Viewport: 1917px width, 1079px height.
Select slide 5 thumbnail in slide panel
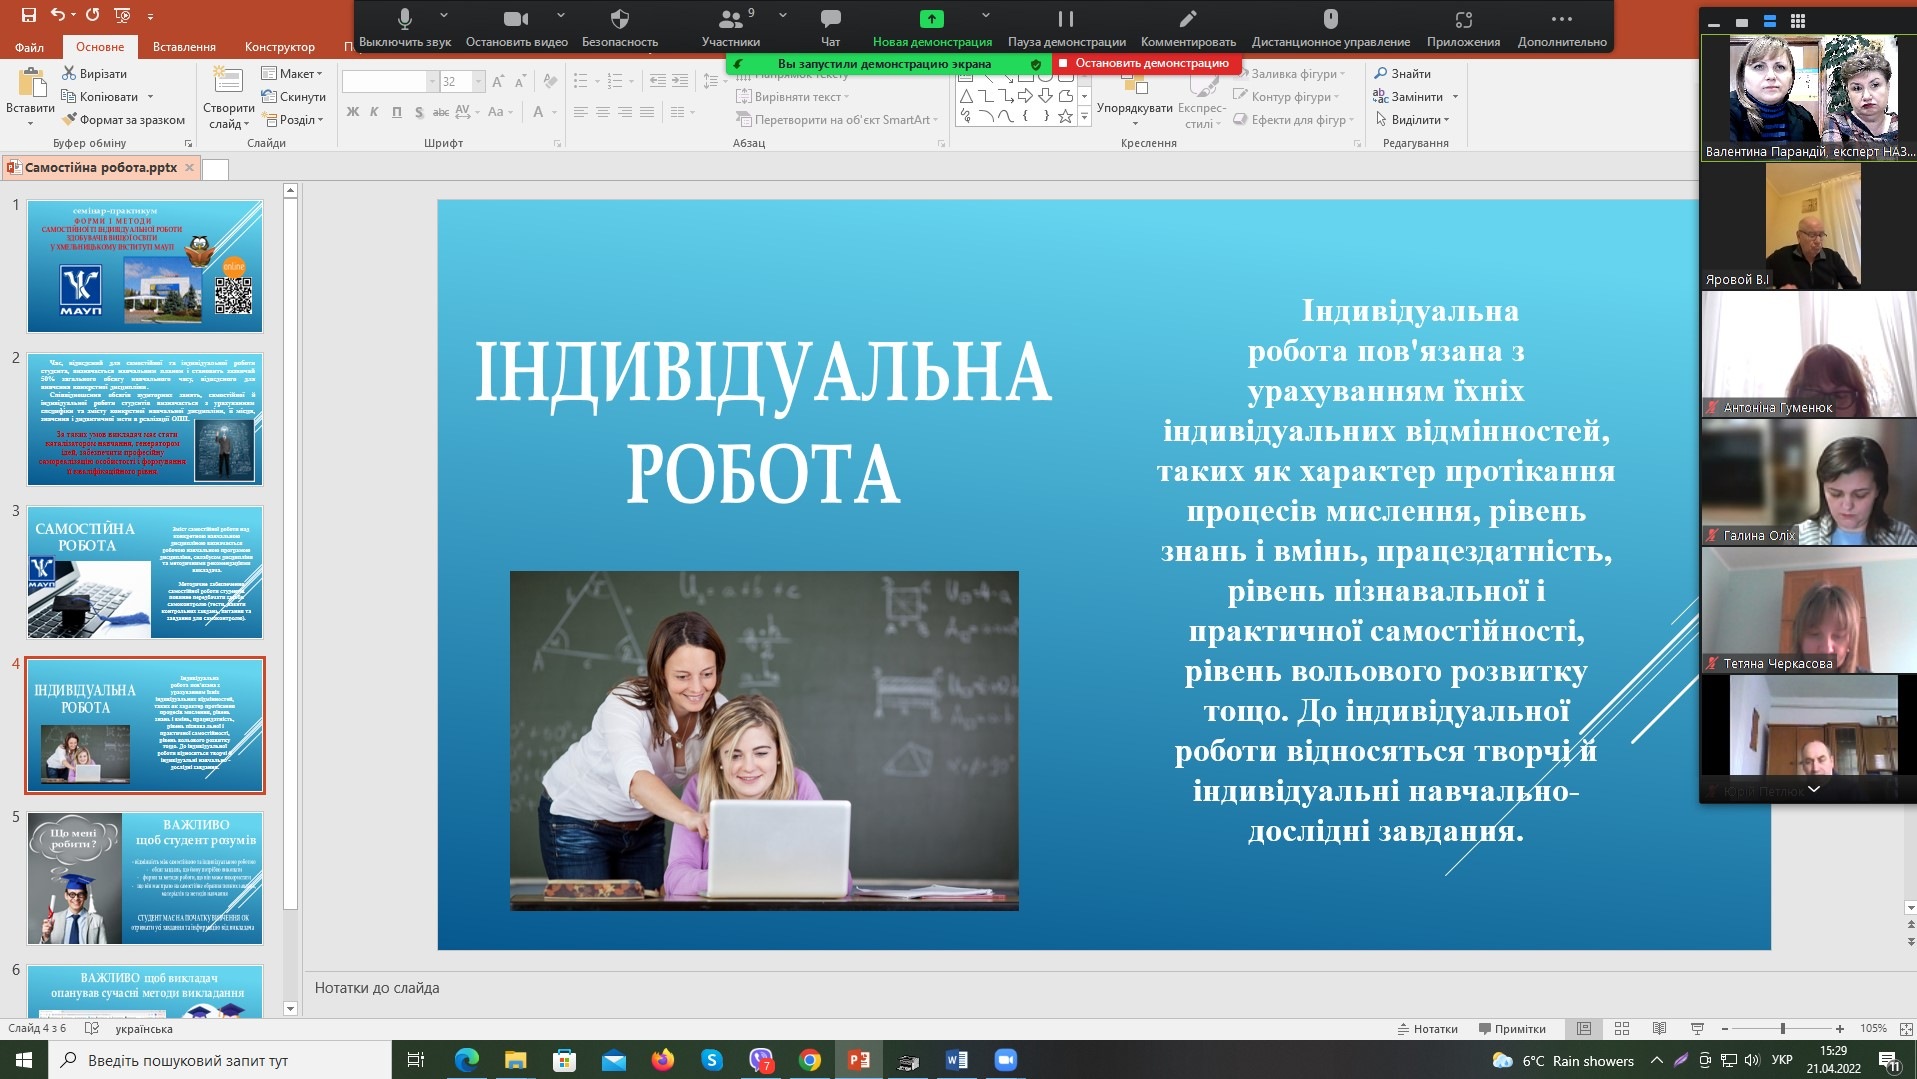tap(145, 878)
